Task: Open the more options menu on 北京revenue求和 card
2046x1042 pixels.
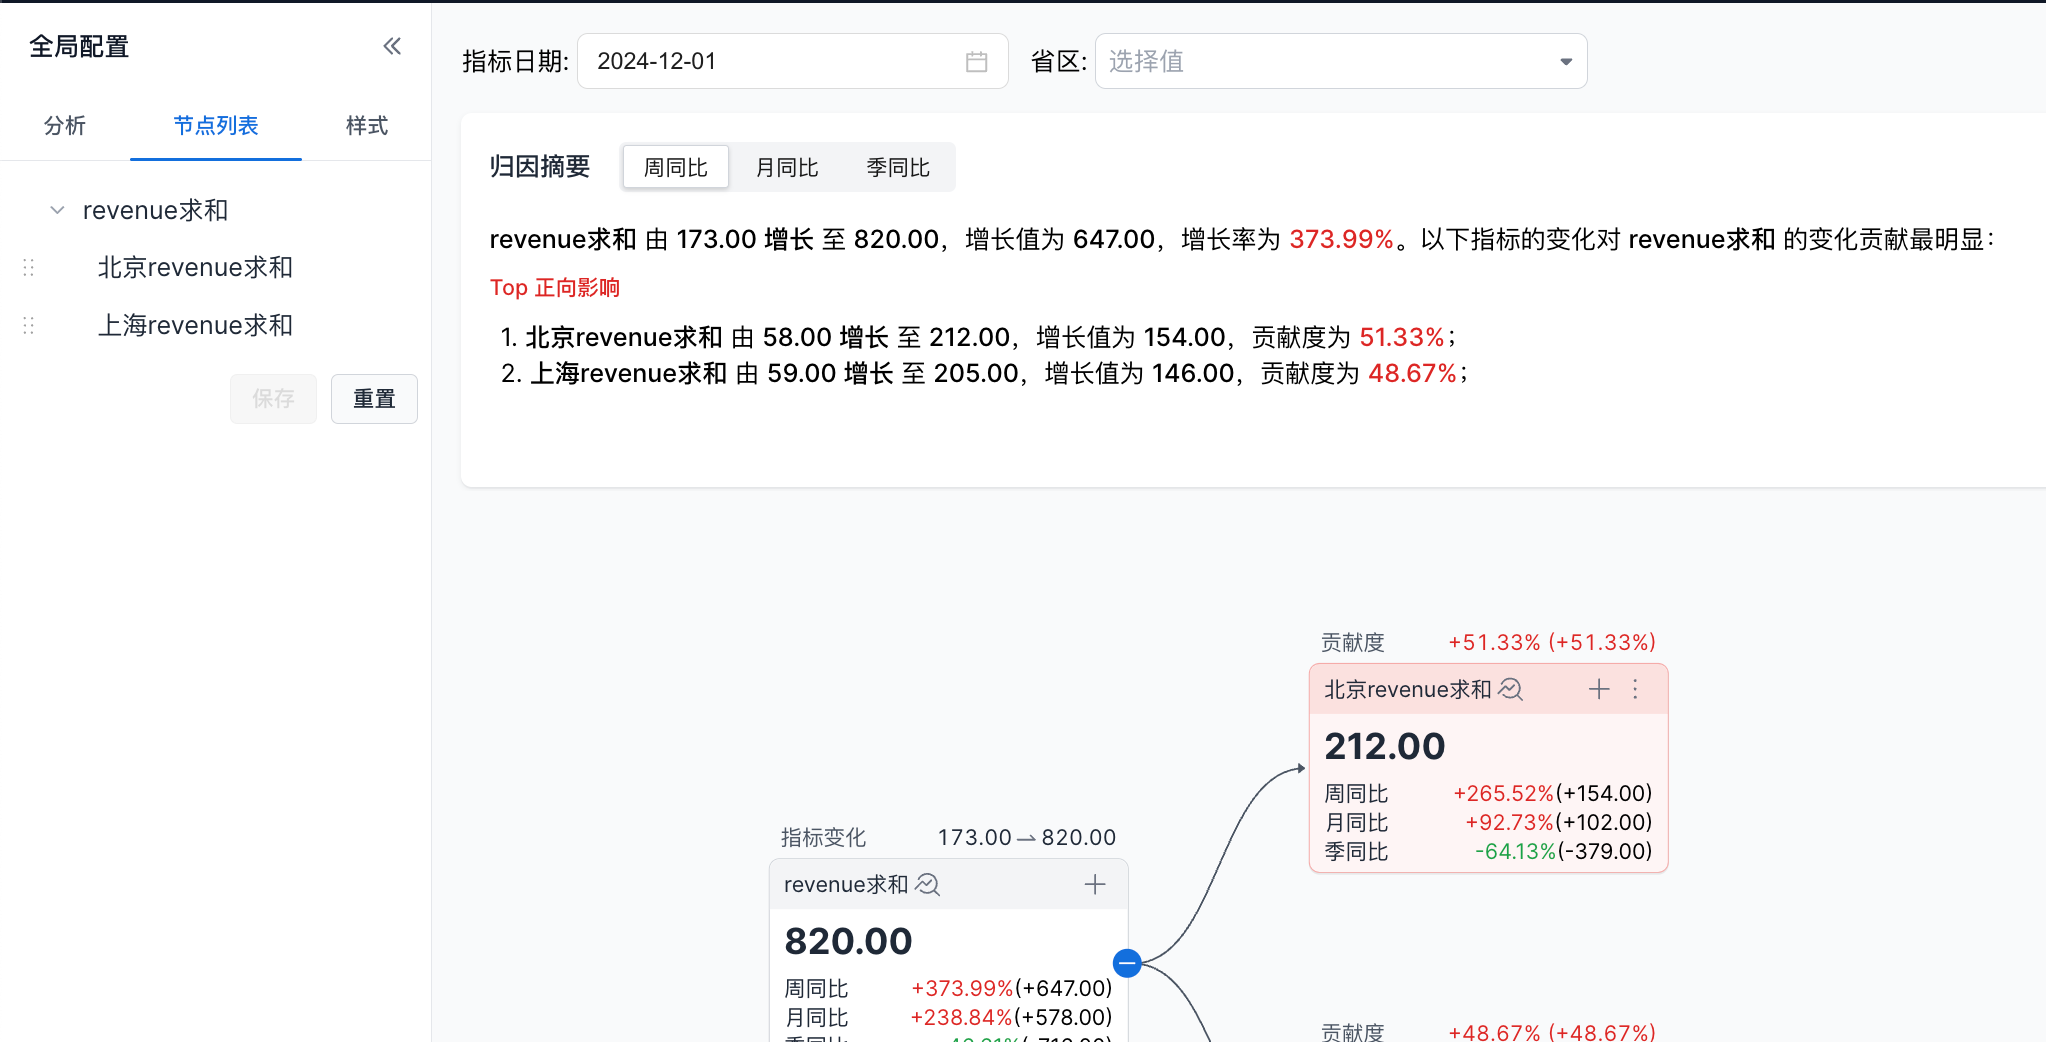Action: coord(1635,689)
